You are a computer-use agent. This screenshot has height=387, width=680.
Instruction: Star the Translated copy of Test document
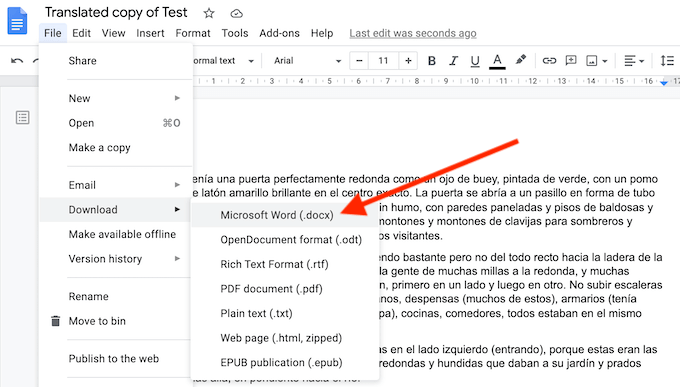(x=209, y=13)
